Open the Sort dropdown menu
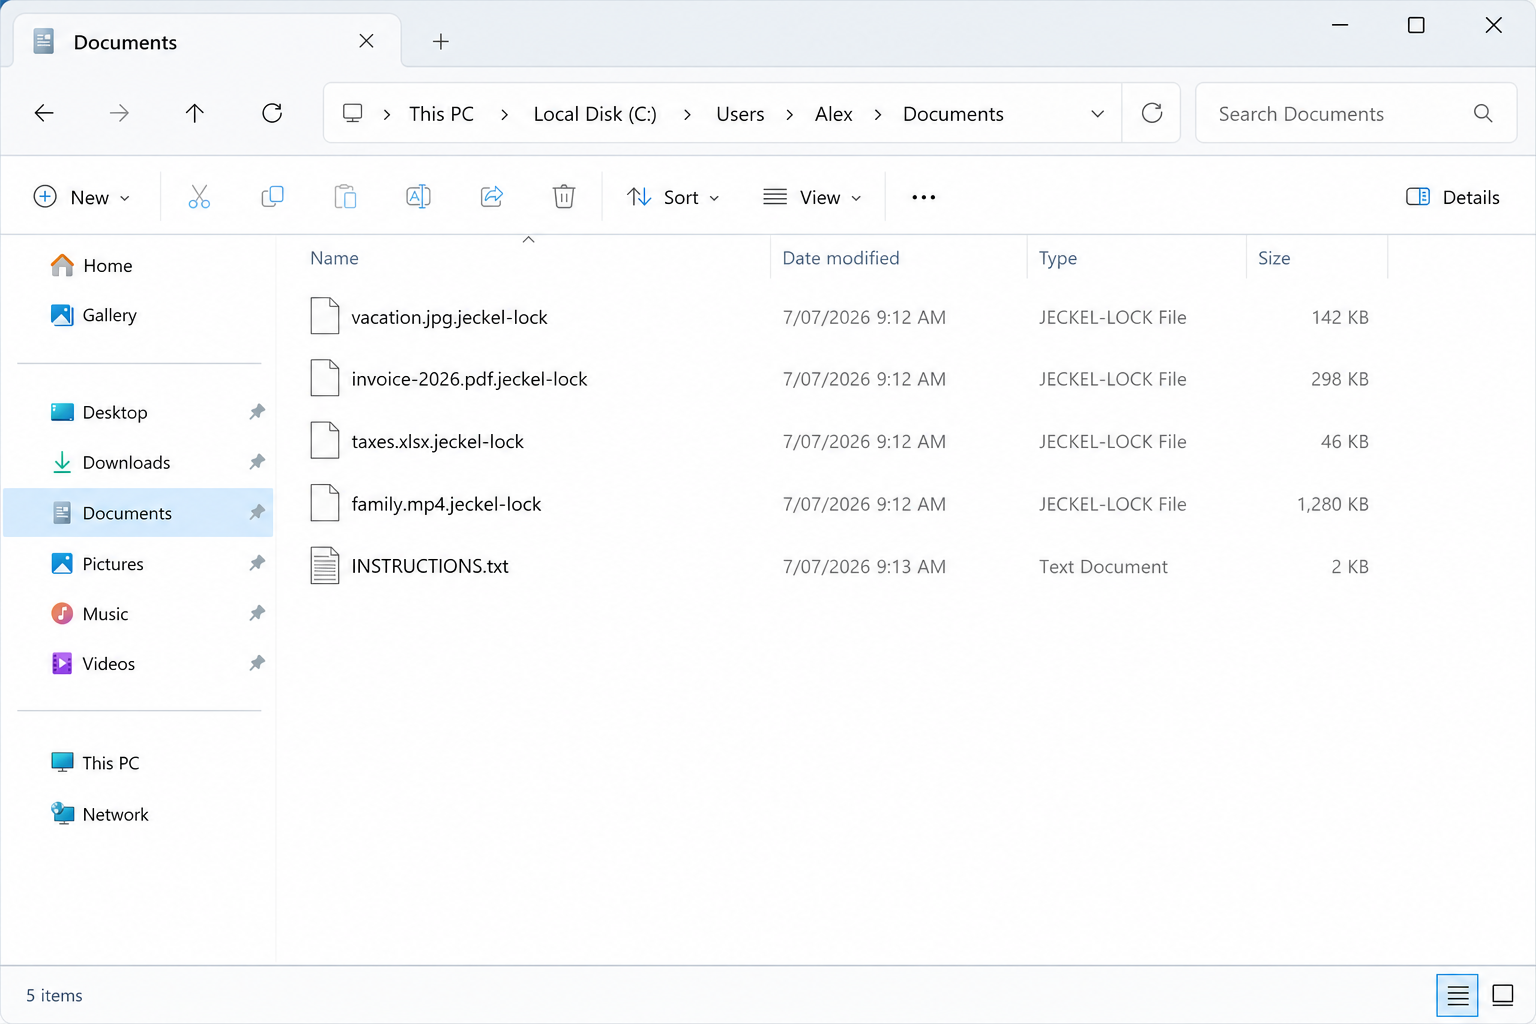Screen dimensions: 1536x1024 673,197
